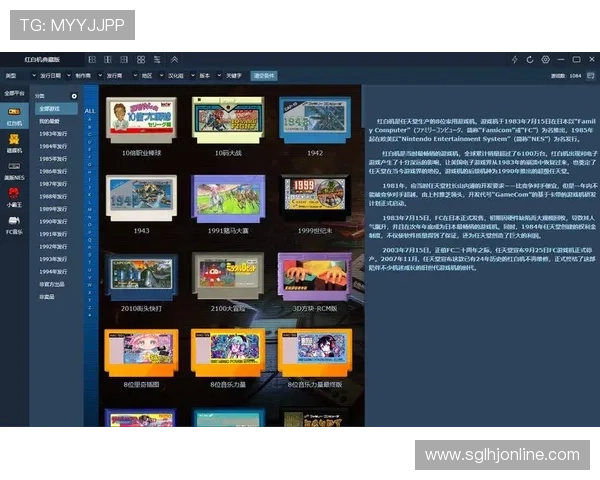This screenshot has height=480, width=600.
Task: Click the lightning bolt icon in the title bar
Action: coord(515,59)
